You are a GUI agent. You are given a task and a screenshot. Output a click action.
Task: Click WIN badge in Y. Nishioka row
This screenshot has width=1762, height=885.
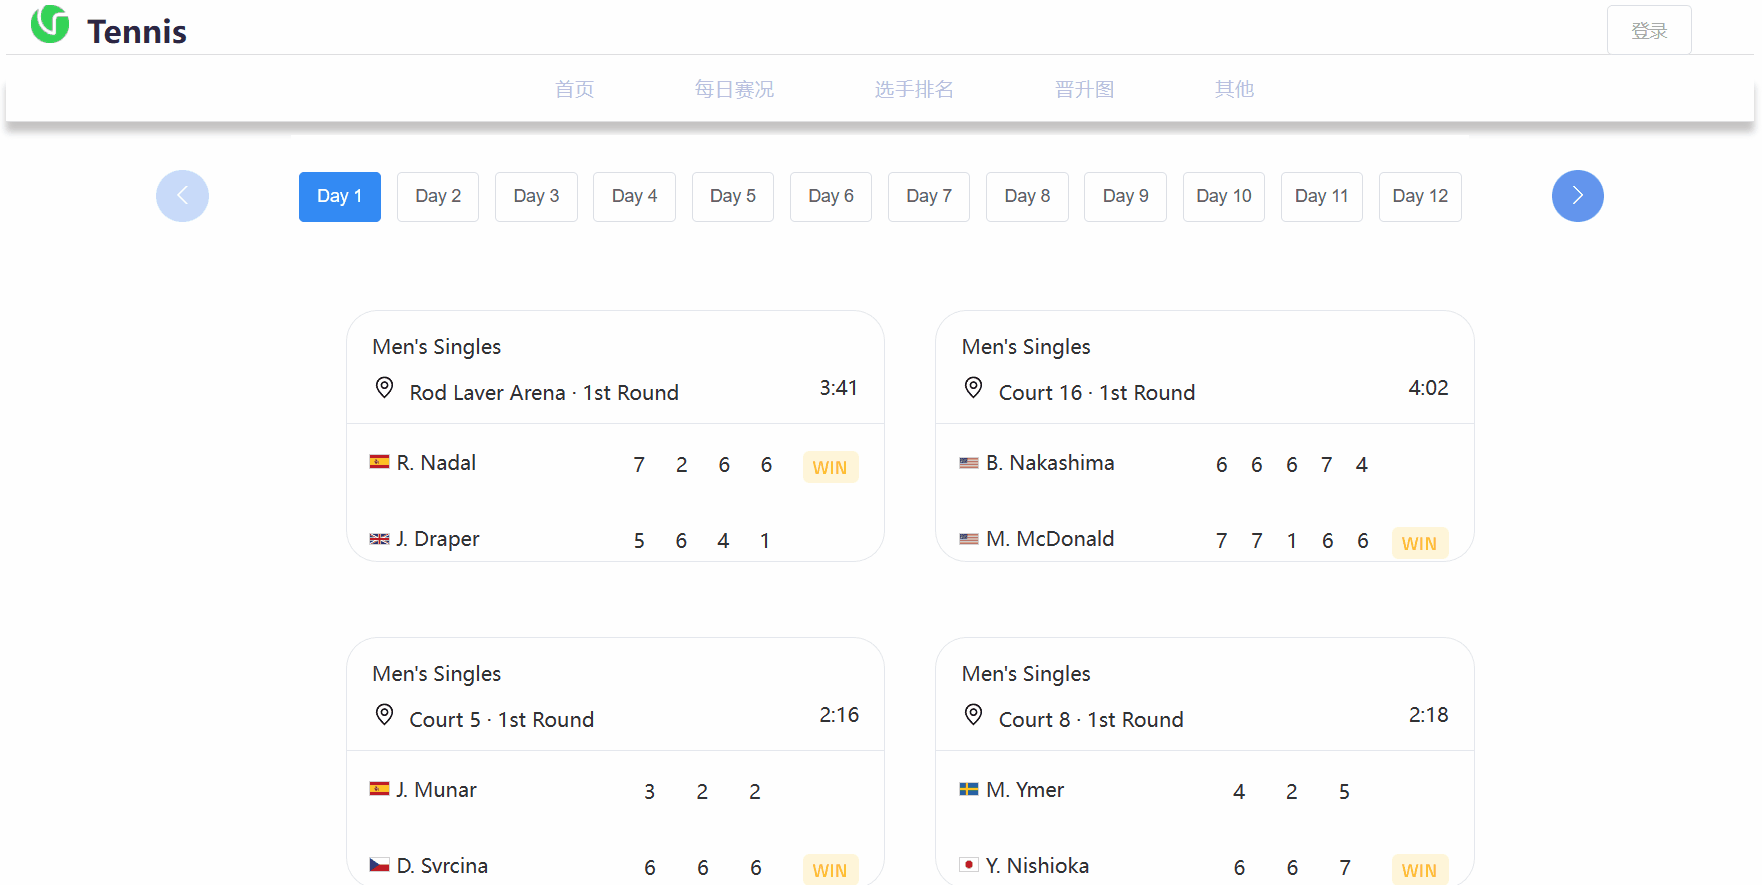pyautogui.click(x=1419, y=870)
